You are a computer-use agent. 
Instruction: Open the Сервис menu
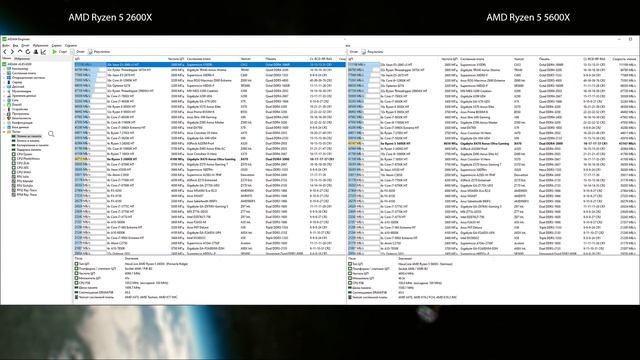57,45
